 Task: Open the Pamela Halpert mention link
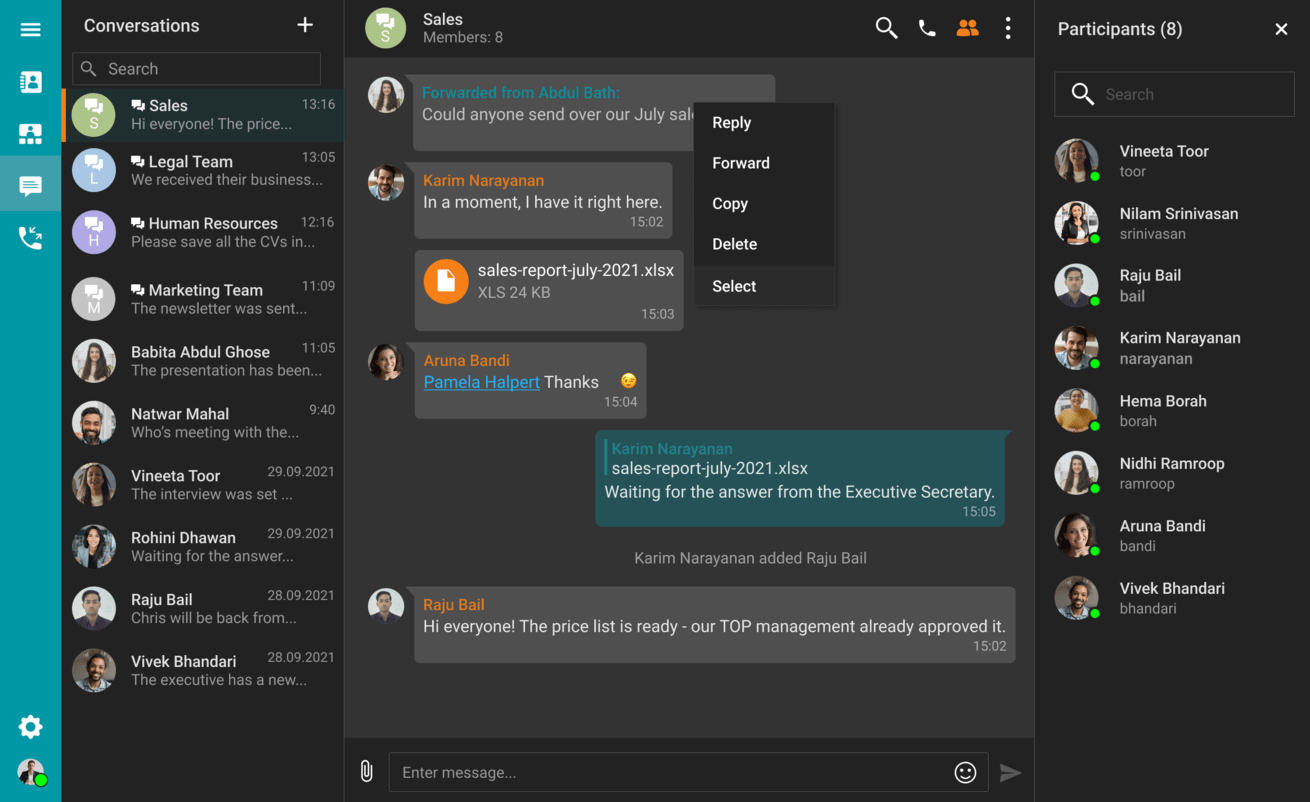(481, 381)
